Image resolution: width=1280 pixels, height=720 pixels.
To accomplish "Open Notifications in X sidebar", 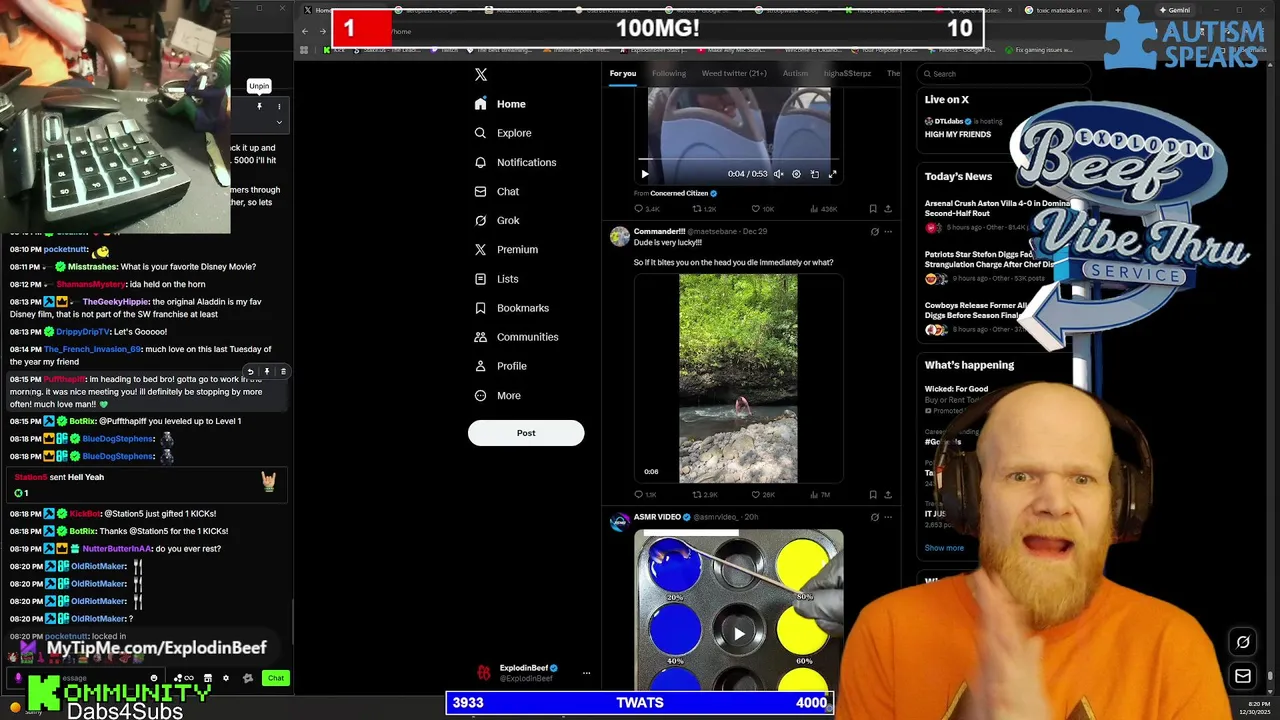I will pos(515,162).
